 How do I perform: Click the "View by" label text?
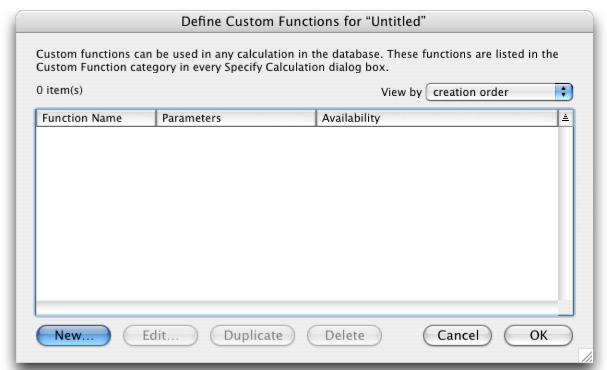click(401, 92)
